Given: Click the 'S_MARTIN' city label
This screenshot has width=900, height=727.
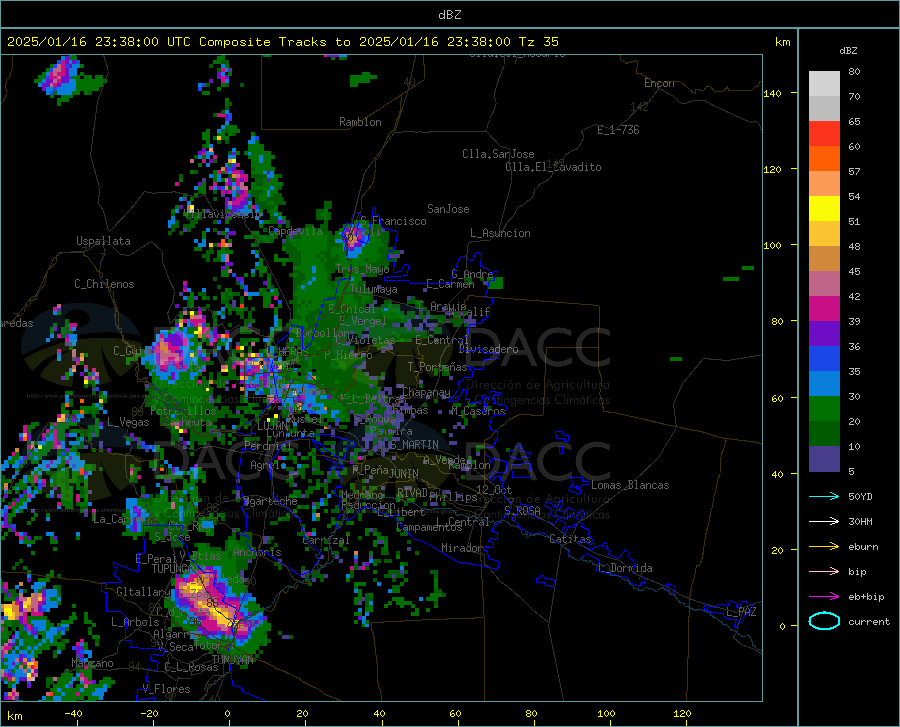Looking at the screenshot, I should click(414, 445).
